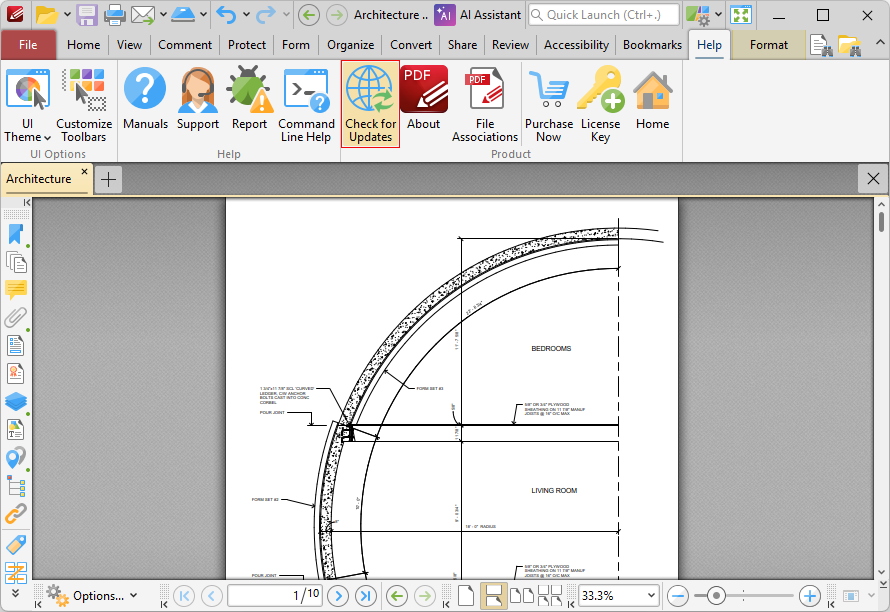Image resolution: width=890 pixels, height=612 pixels.
Task: Click Customize Toolbars icon
Action: coord(84,105)
